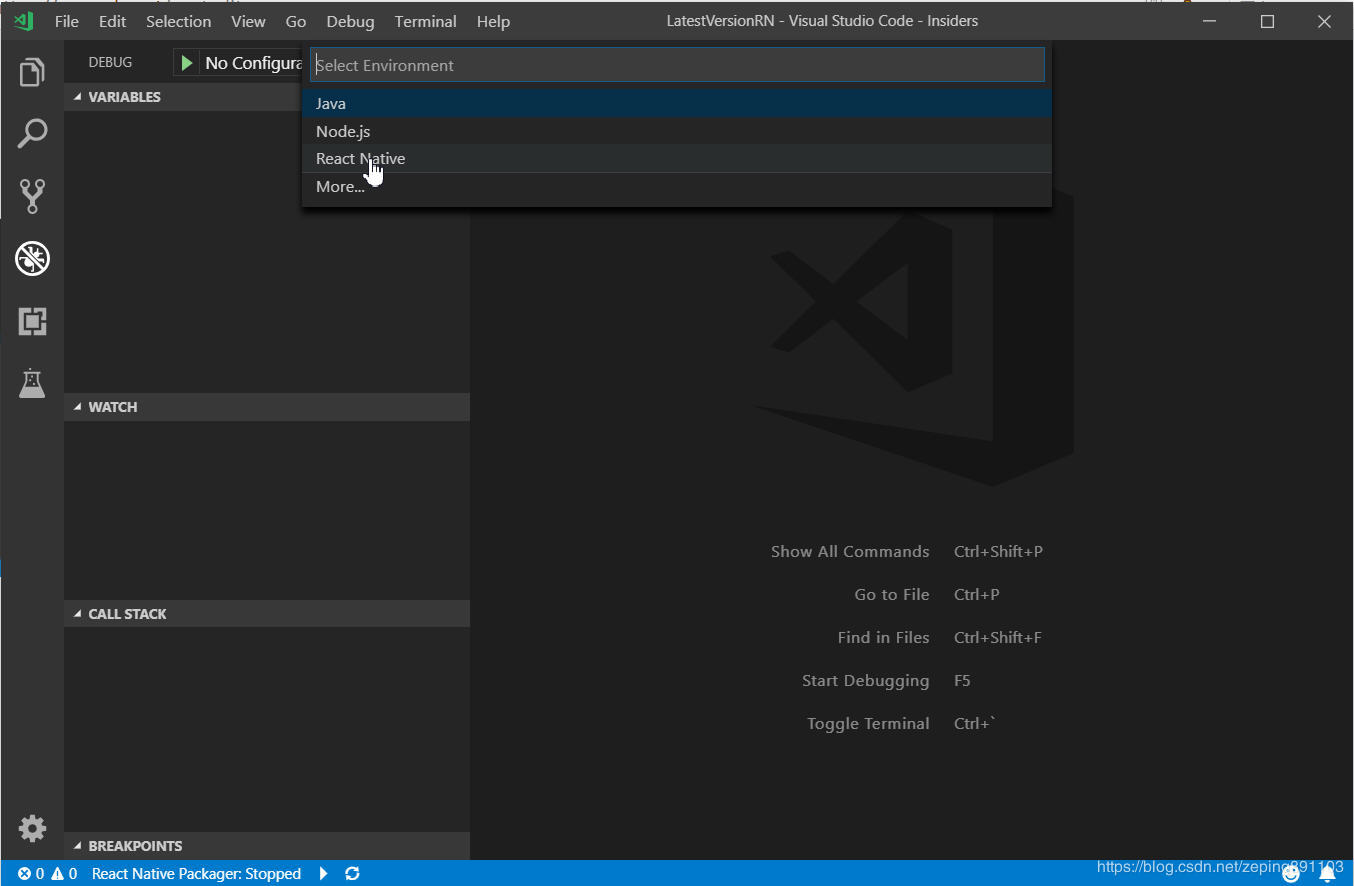1354x886 pixels.
Task: Open the No Configurations dropdown
Action: (253, 63)
